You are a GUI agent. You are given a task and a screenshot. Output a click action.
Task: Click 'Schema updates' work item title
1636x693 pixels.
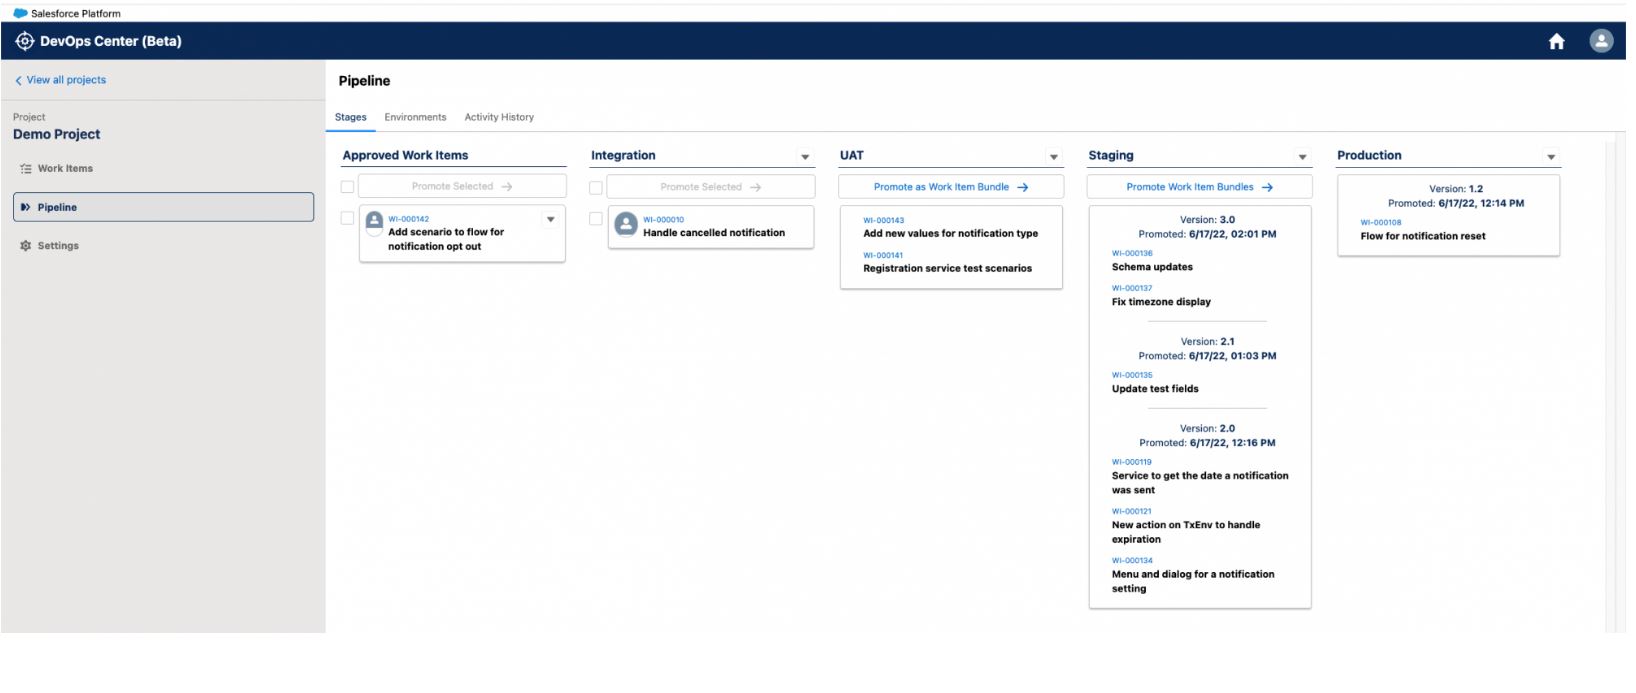click(x=1152, y=267)
